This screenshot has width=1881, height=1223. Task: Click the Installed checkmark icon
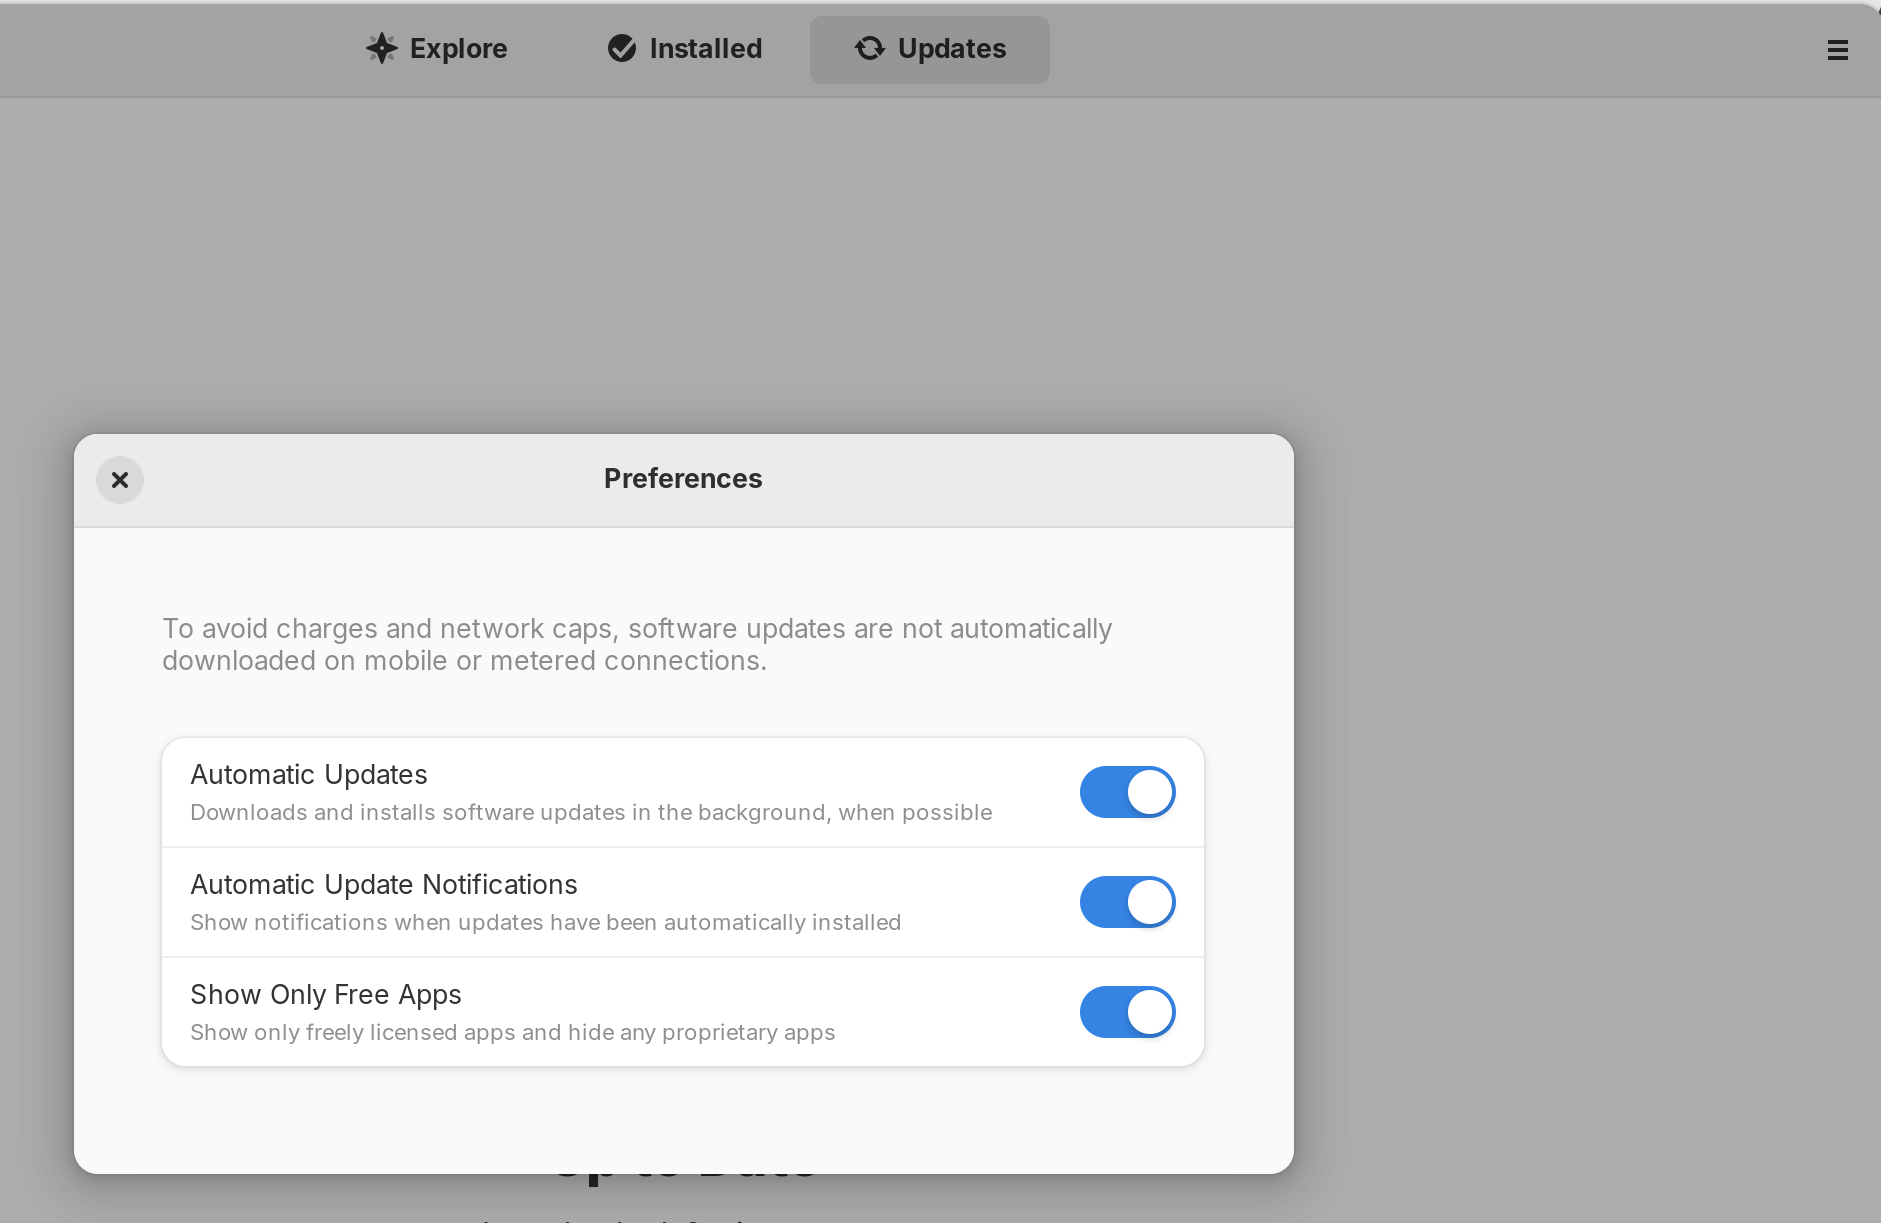(622, 48)
